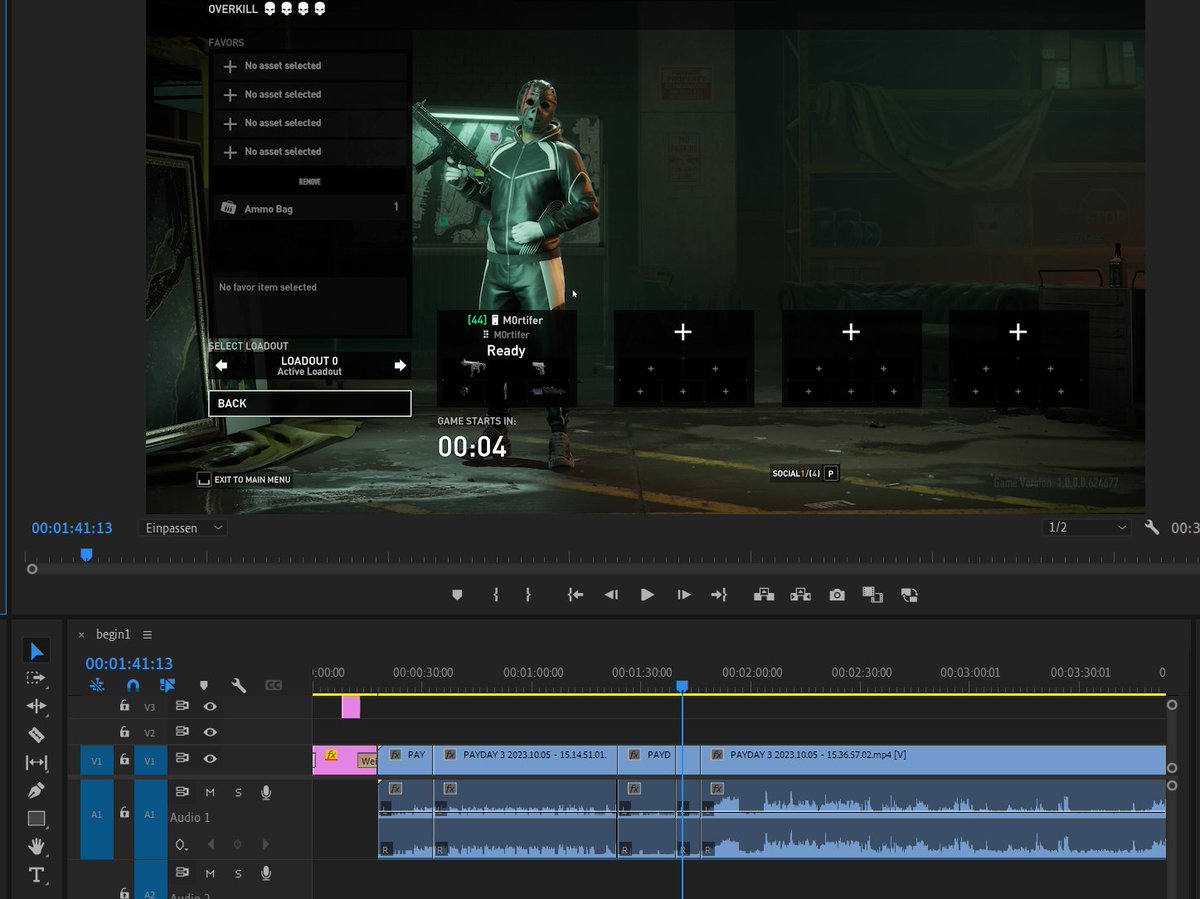Toggle Snap in timeline magnet icon

coord(132,685)
